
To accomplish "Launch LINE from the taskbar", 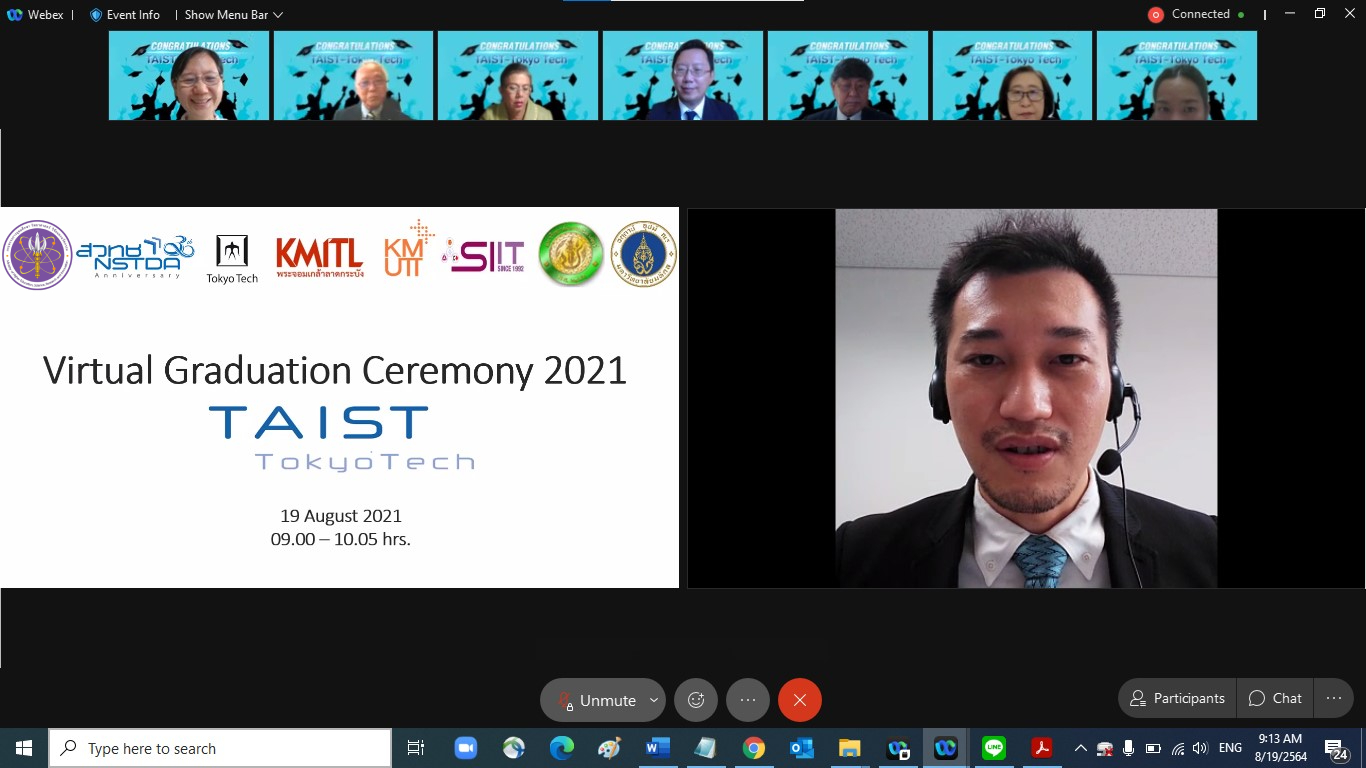I will pyautogui.click(x=993, y=748).
